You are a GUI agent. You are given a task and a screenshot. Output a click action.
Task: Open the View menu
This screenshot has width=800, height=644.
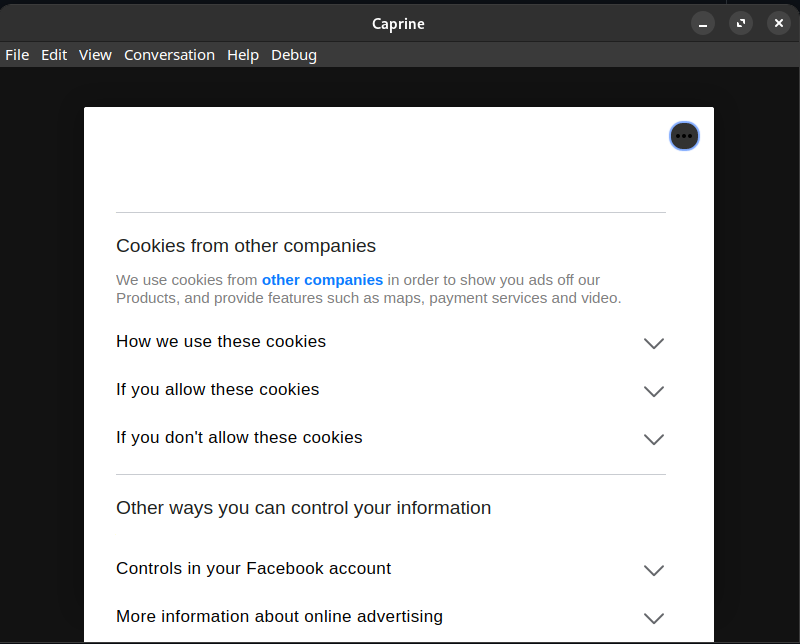(x=95, y=55)
